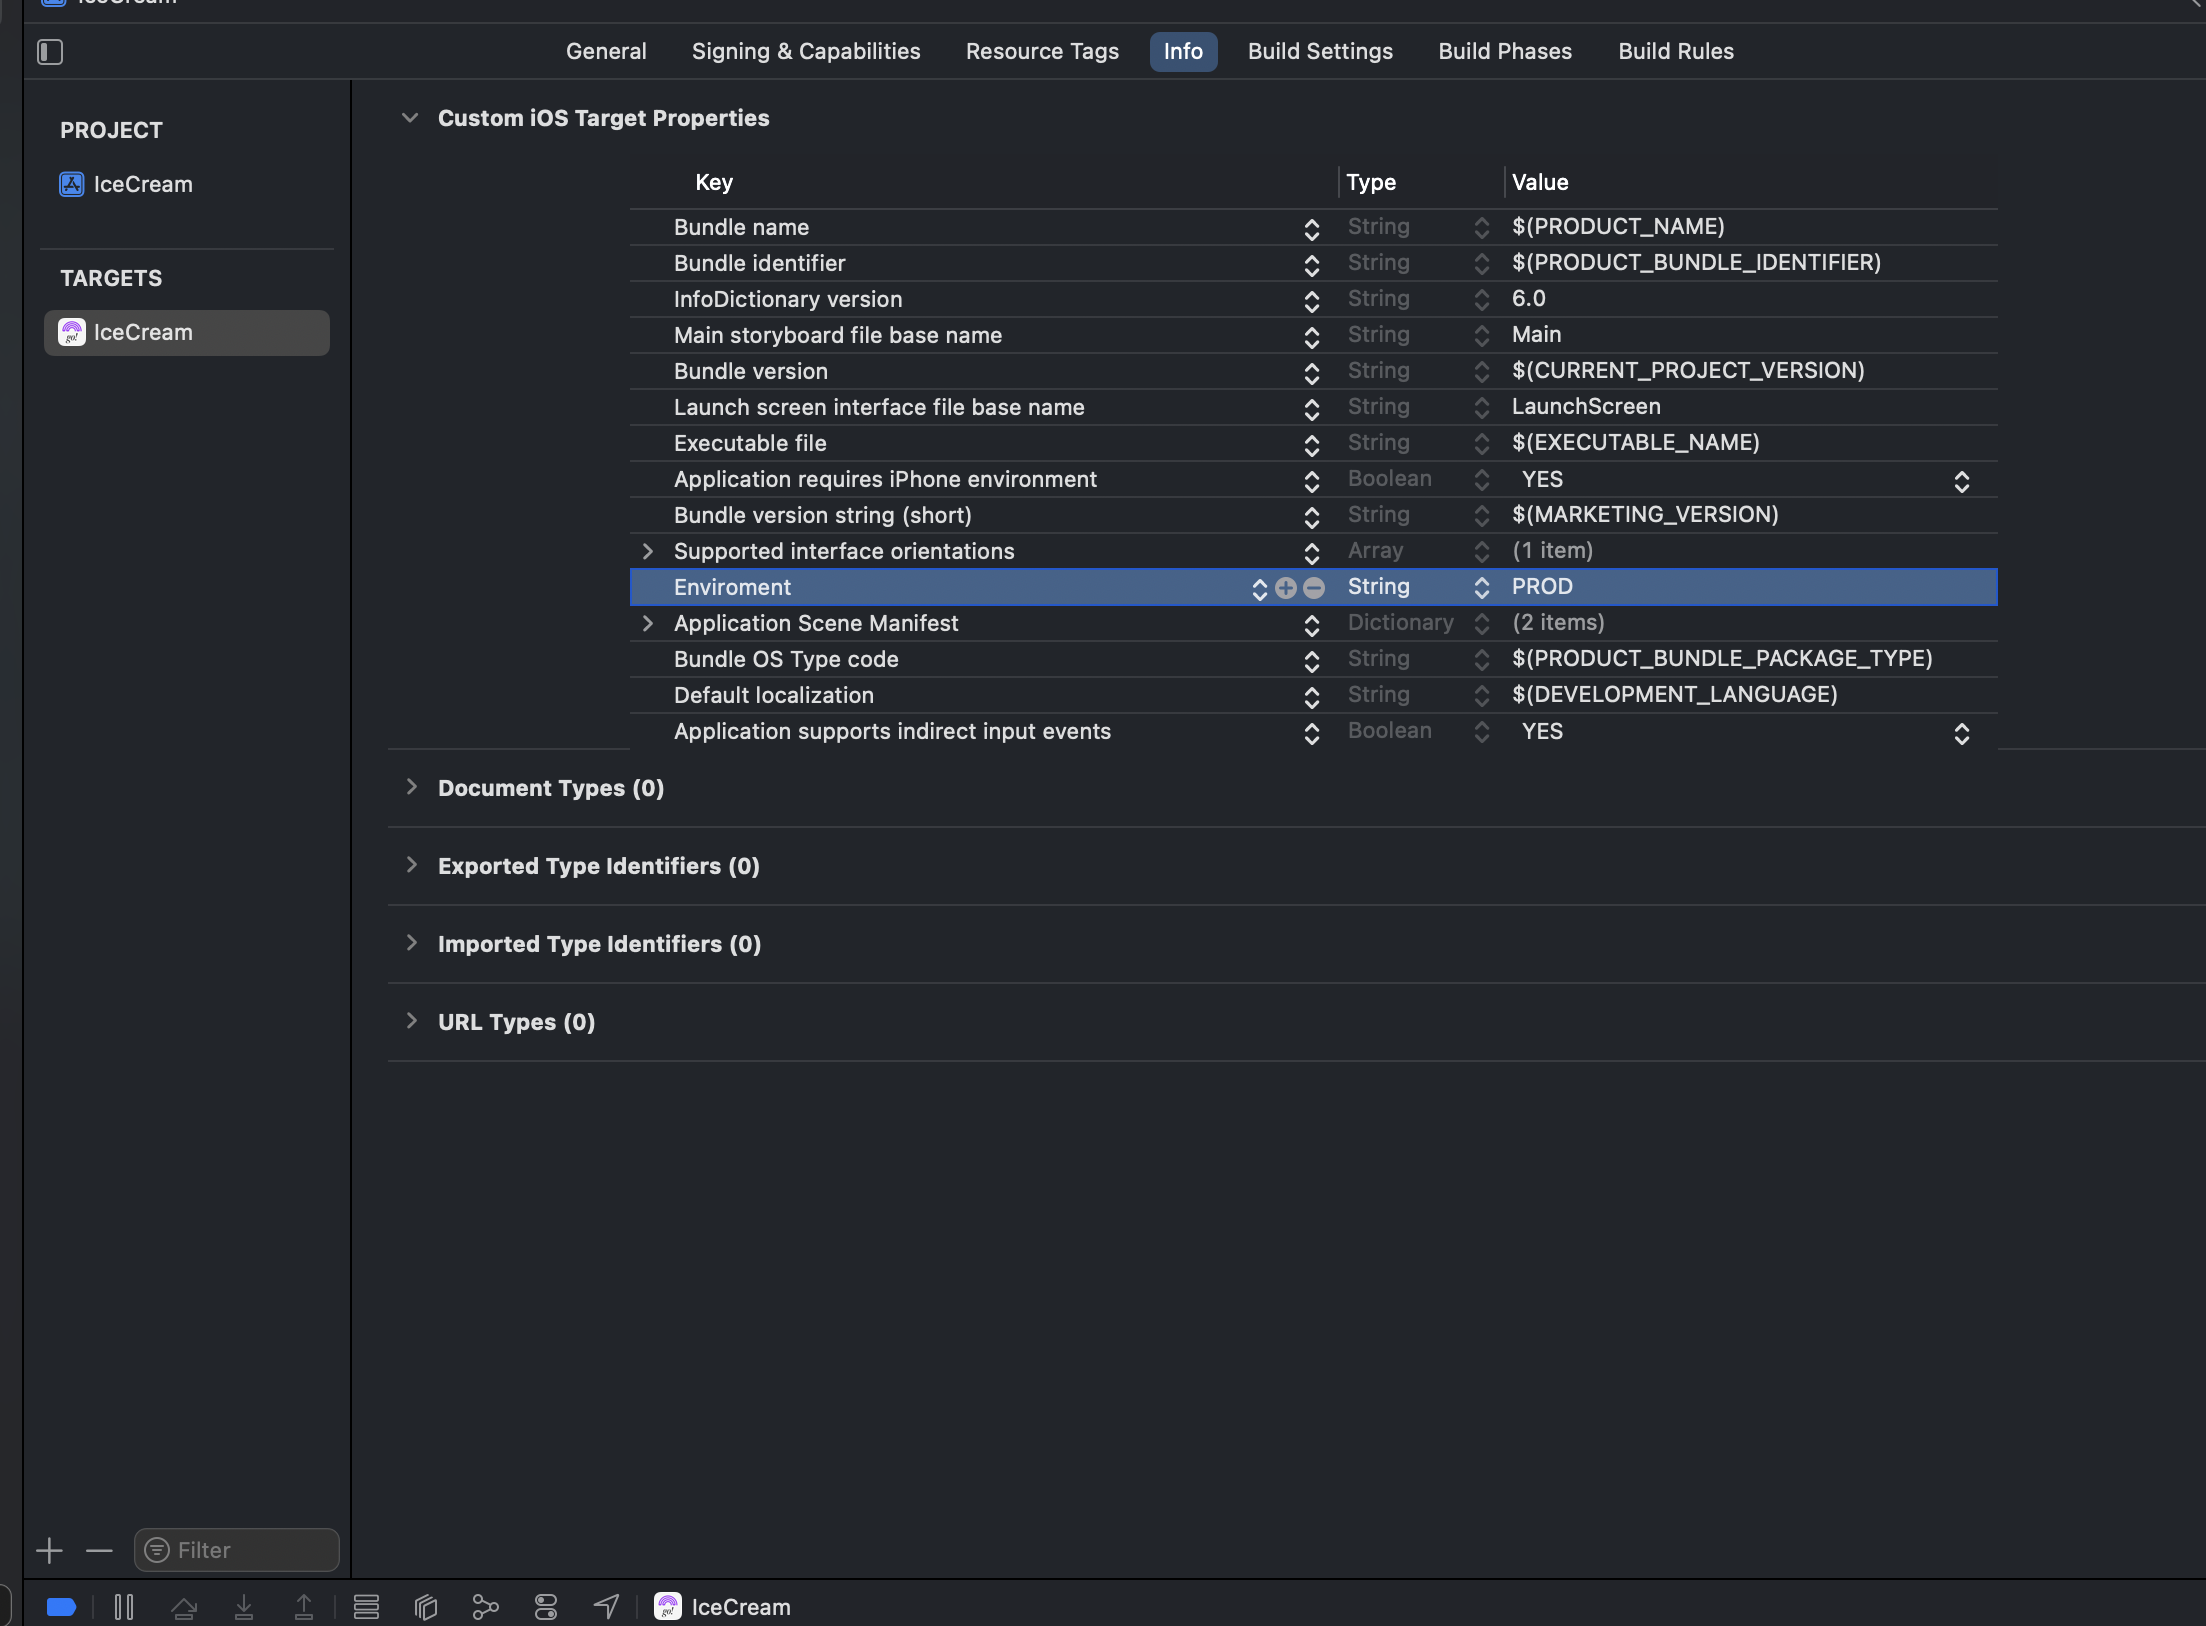The width and height of the screenshot is (2206, 1626).
Task: Select the IceCream project in sidebar
Action: click(x=142, y=185)
